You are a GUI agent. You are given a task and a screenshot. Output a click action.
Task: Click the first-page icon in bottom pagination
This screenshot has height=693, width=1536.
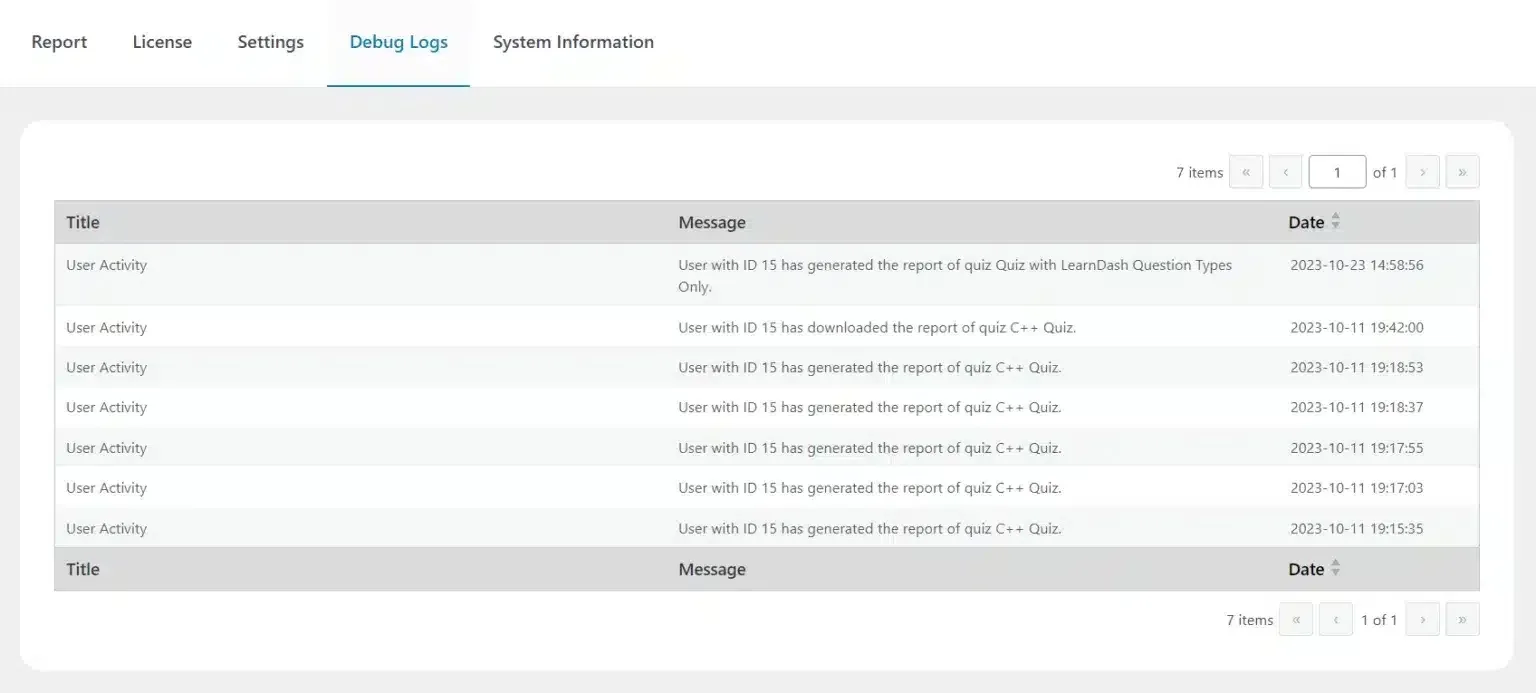pyautogui.click(x=1296, y=619)
